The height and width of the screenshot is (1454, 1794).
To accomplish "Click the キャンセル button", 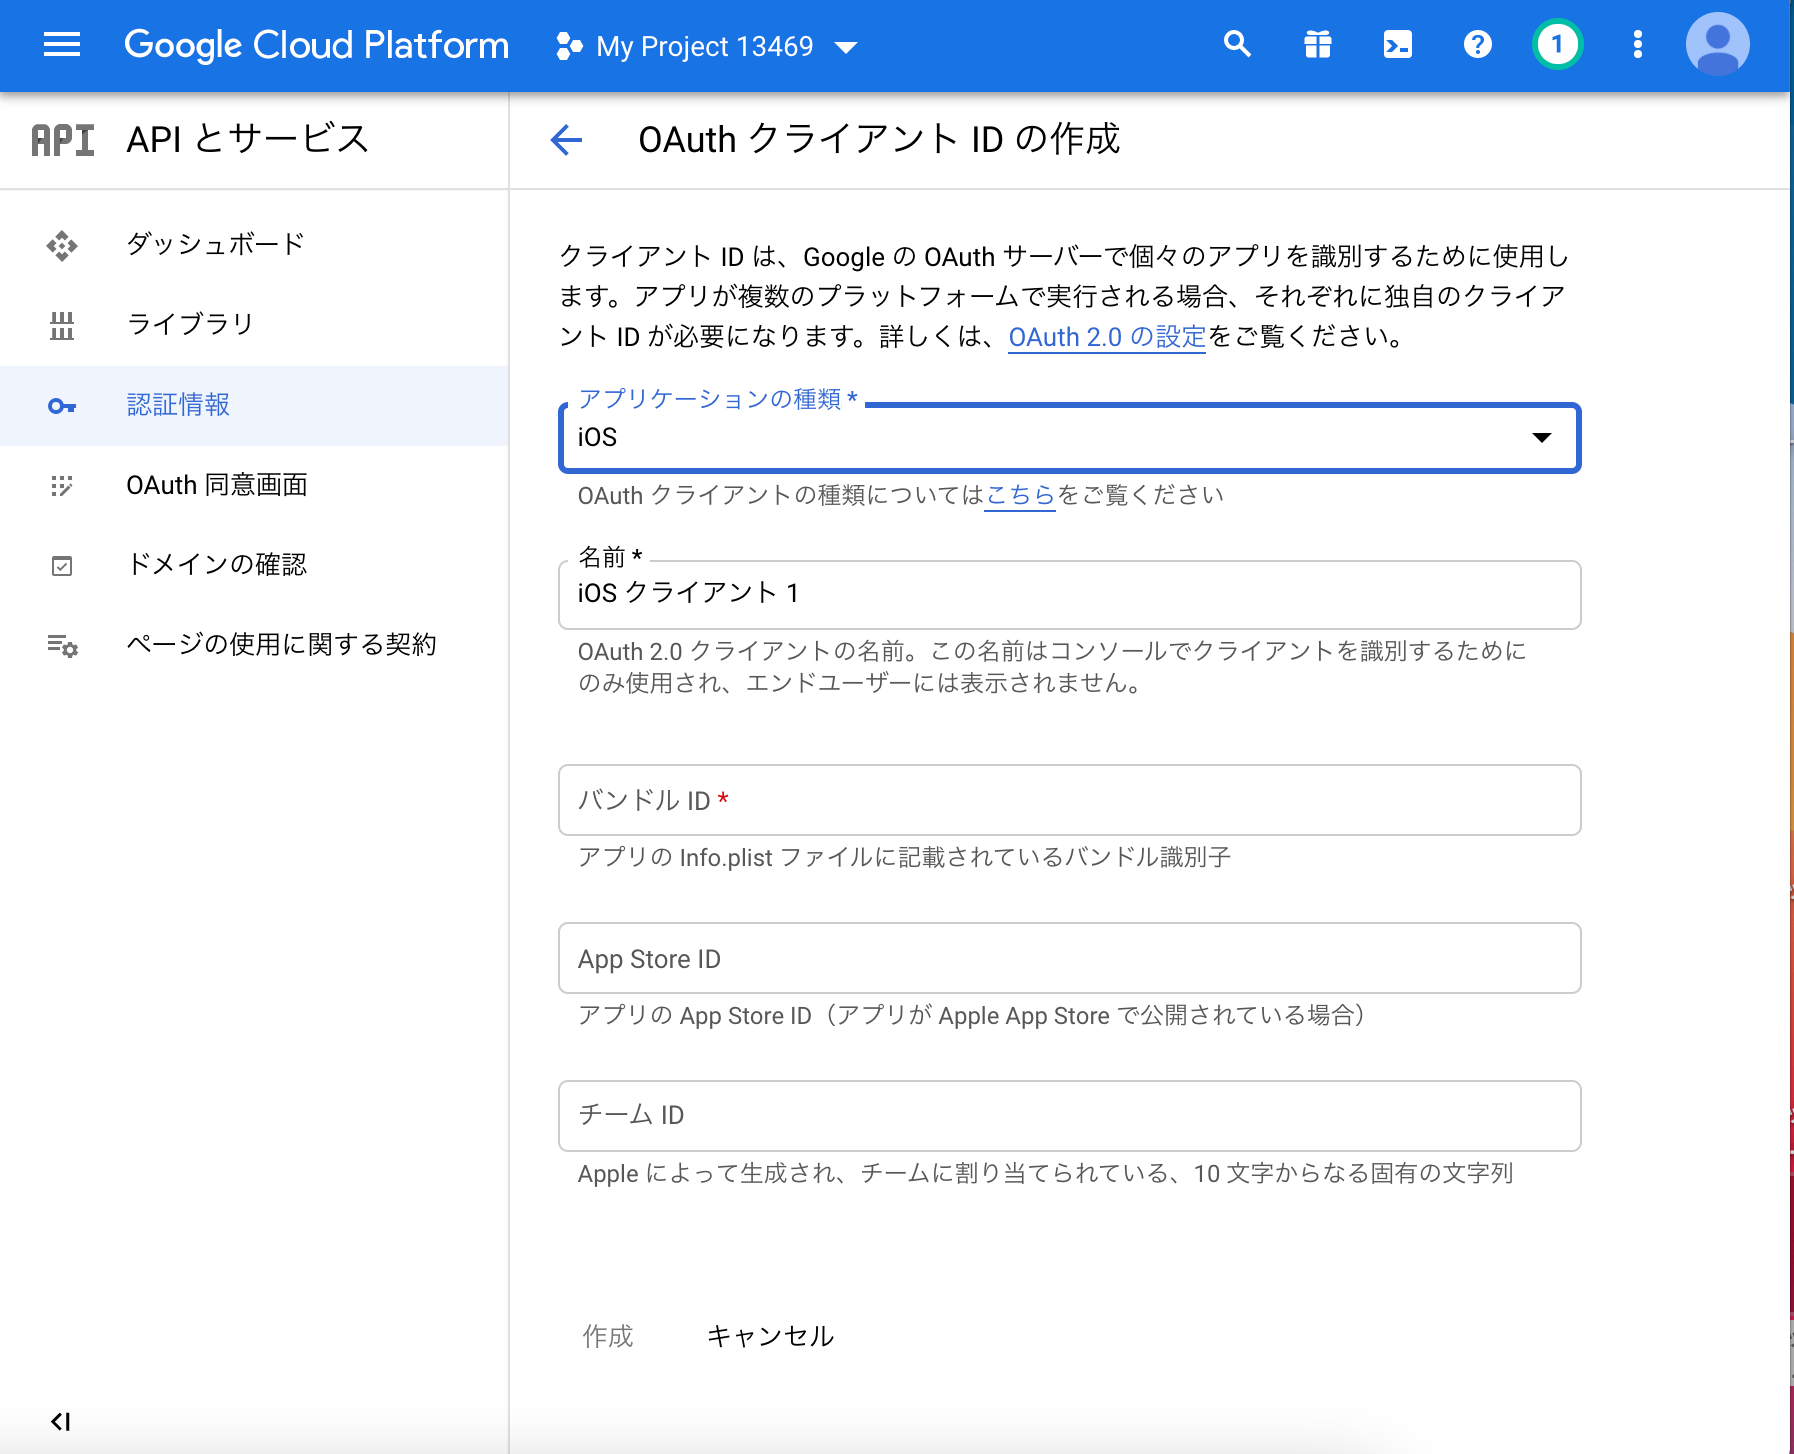I will tap(770, 1335).
